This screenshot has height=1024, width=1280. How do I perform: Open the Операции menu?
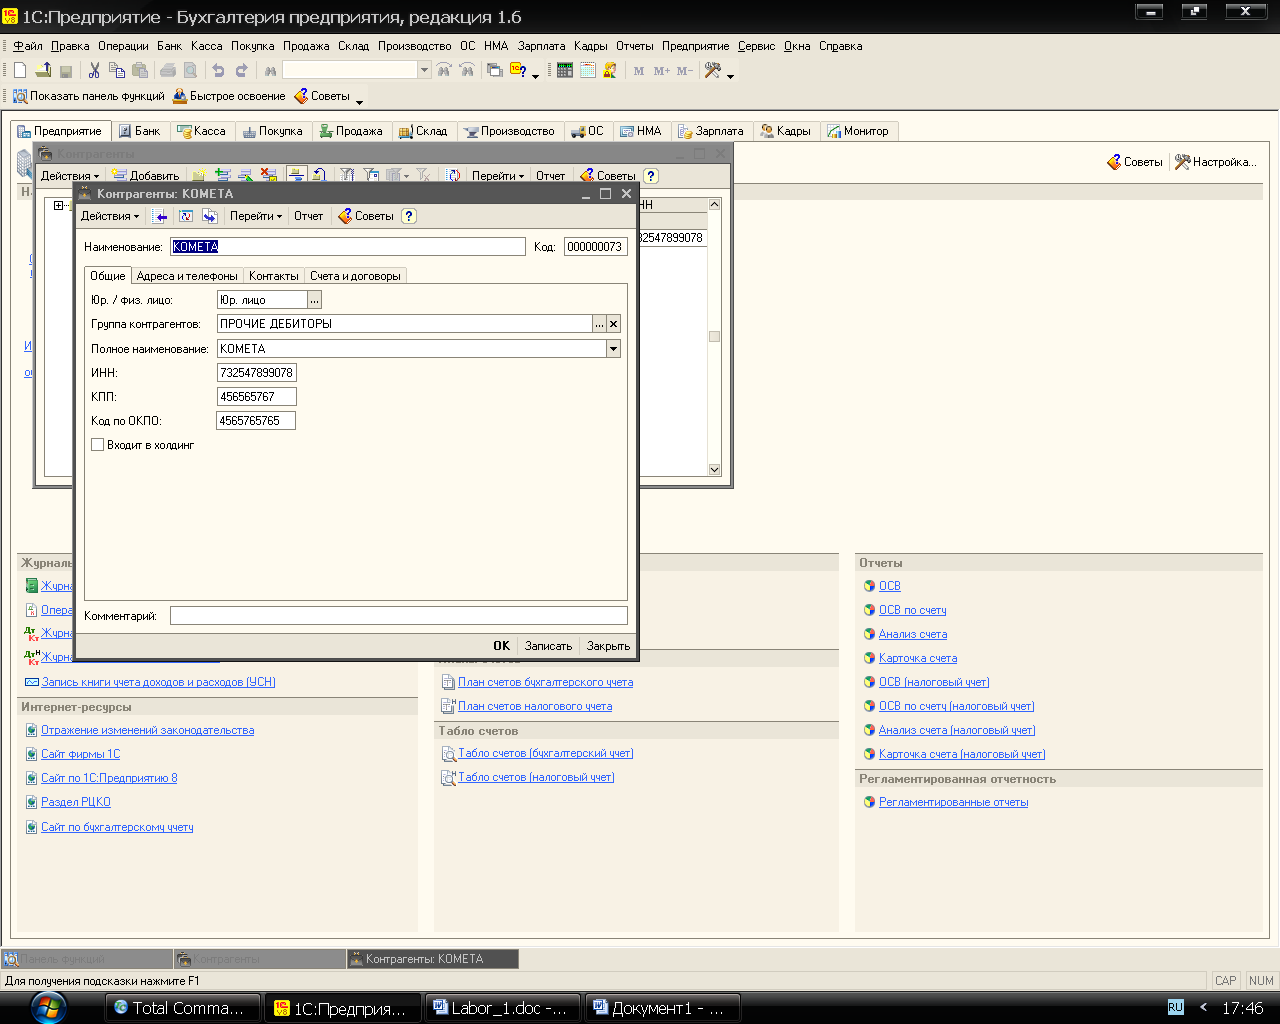[123, 46]
